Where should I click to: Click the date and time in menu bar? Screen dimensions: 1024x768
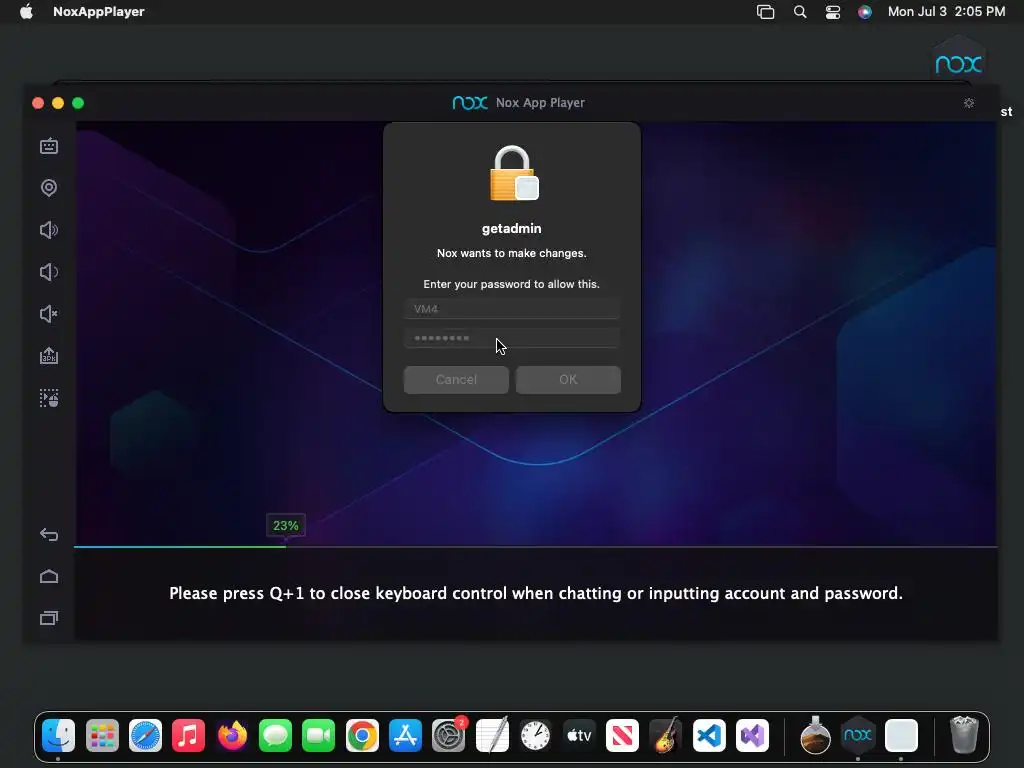pos(946,12)
